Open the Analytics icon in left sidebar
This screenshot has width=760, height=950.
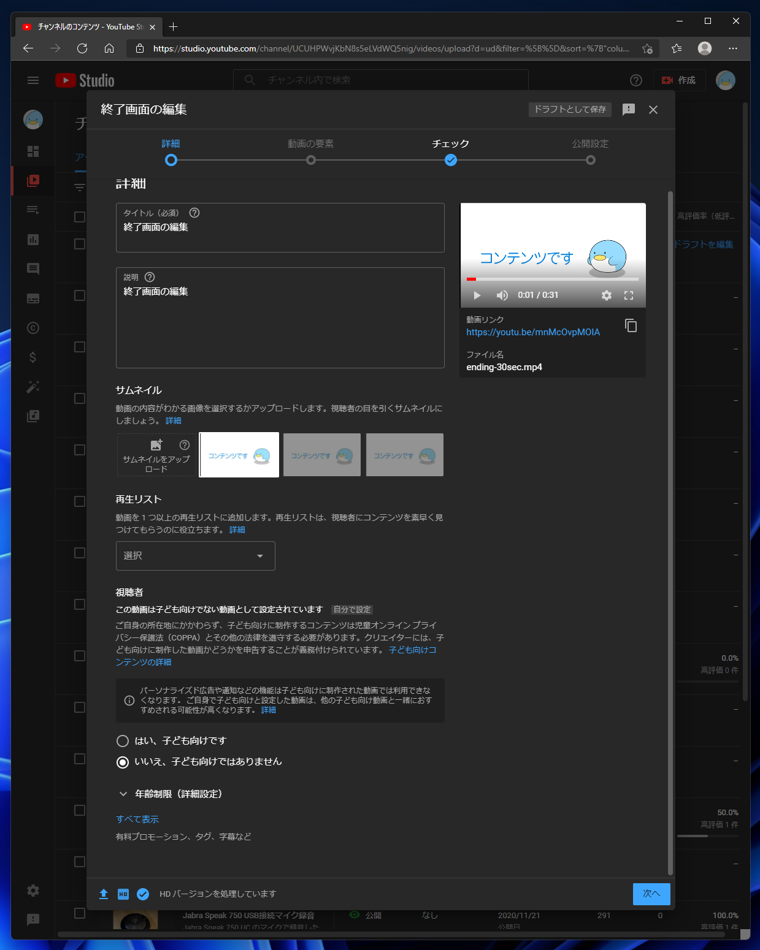(x=33, y=239)
